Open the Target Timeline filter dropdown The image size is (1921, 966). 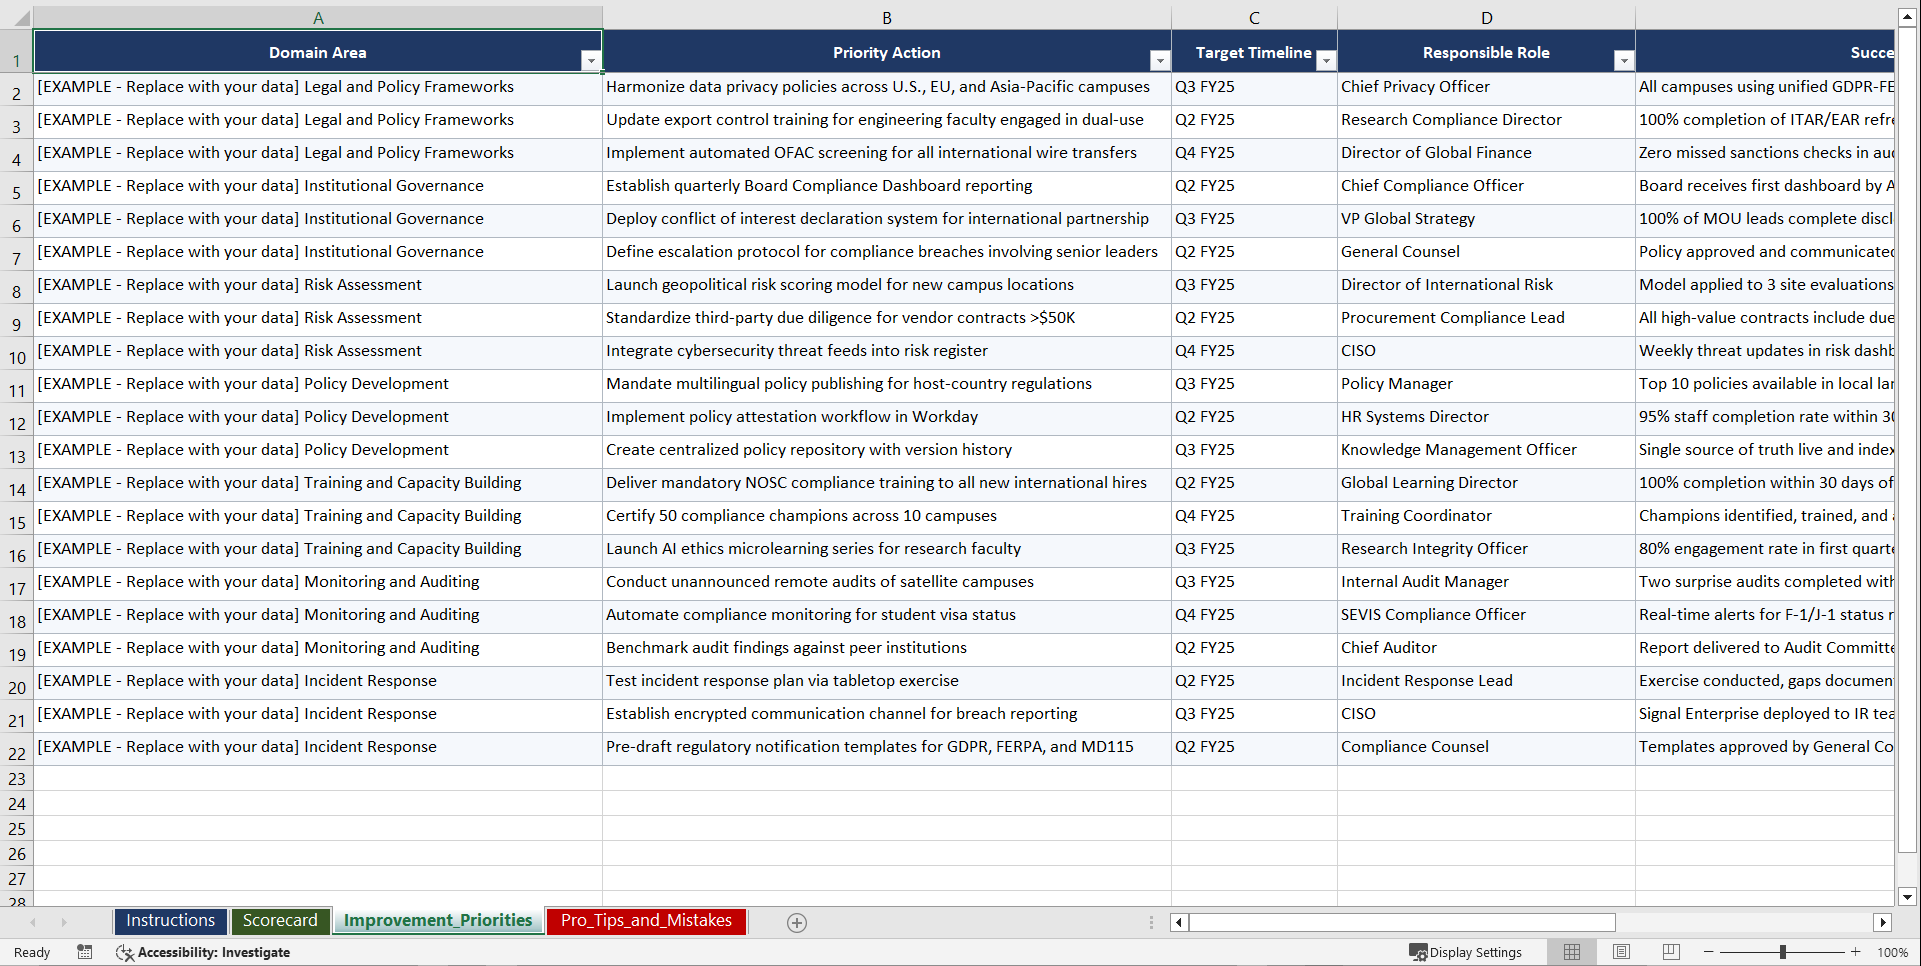[1326, 60]
